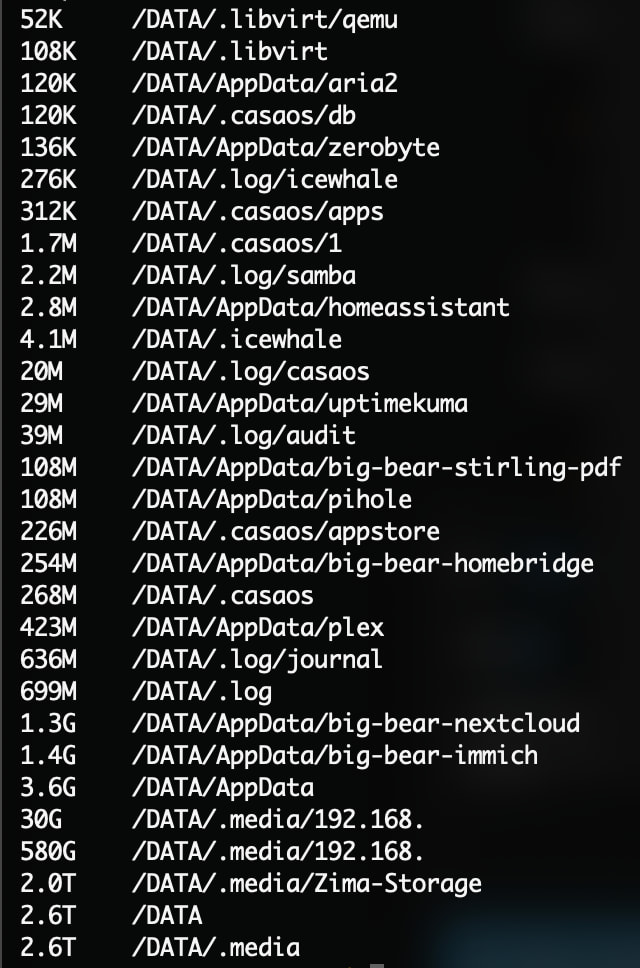Click the /DATA/AppData/aria2 directory text
The height and width of the screenshot is (968, 640).
(x=264, y=83)
